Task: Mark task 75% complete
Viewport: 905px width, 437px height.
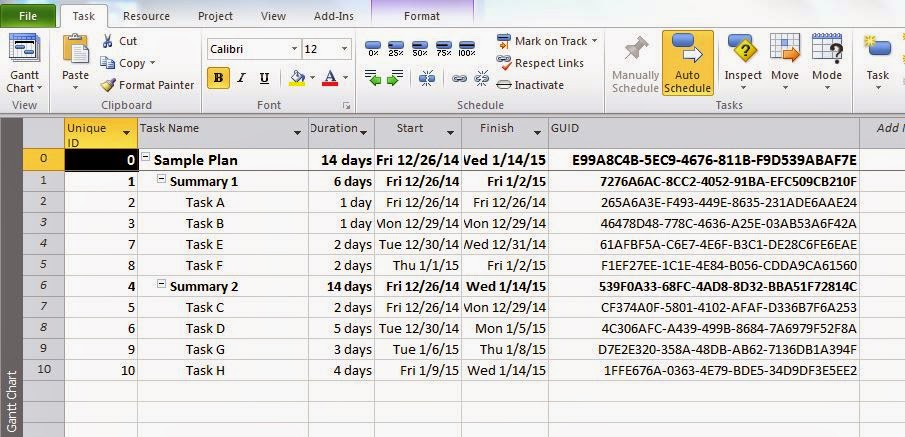Action: (x=443, y=47)
